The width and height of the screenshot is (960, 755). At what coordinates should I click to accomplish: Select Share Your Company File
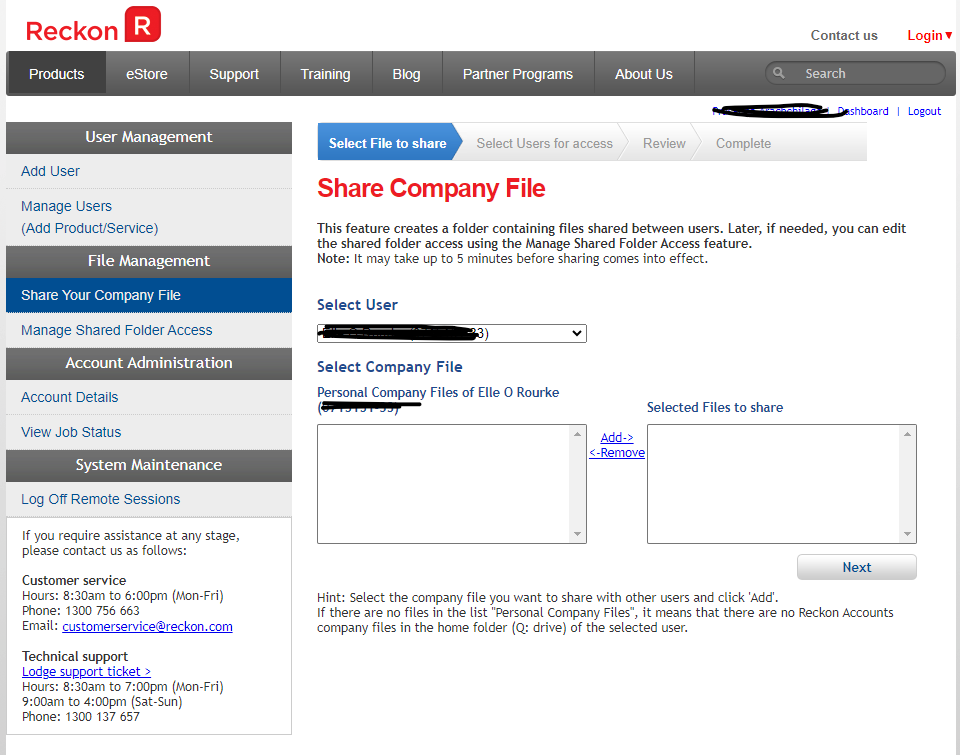pos(149,295)
